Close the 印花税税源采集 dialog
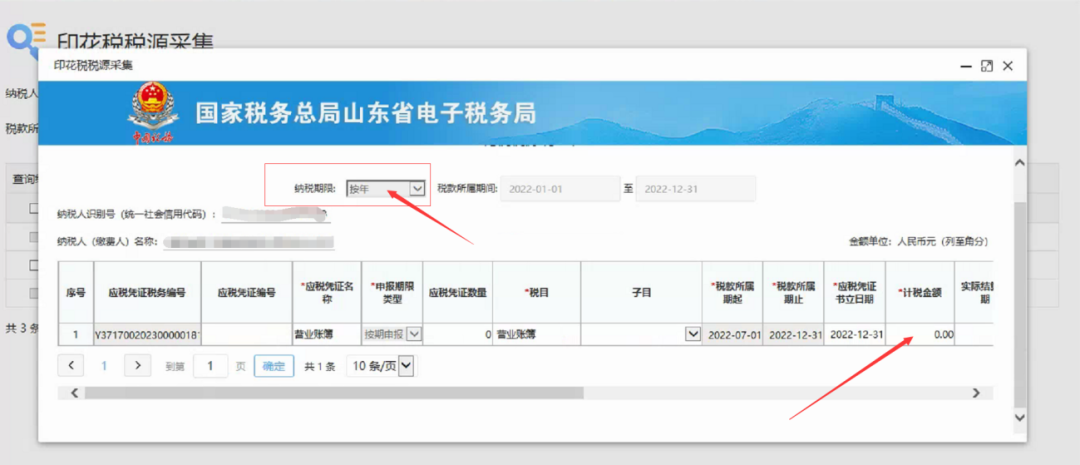The width and height of the screenshot is (1080, 465). [1008, 66]
